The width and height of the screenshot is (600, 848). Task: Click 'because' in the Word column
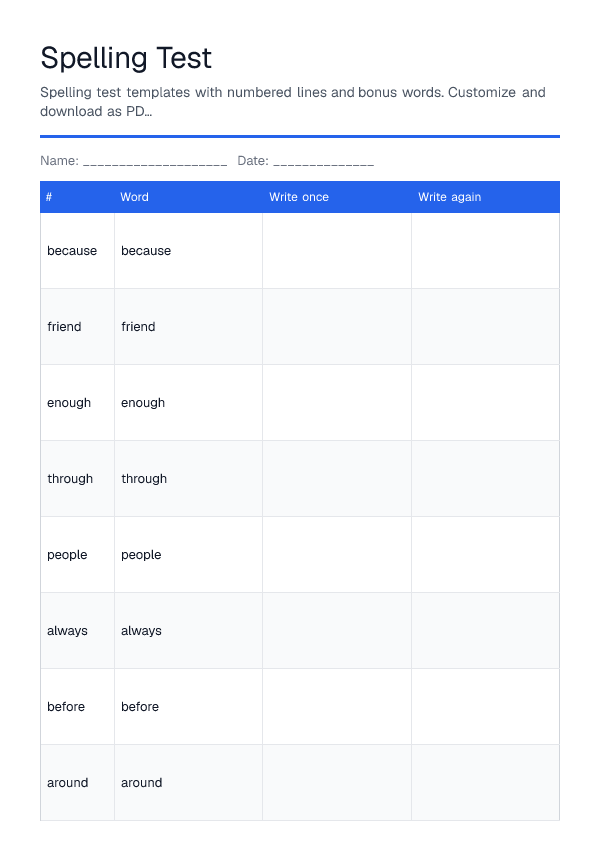[146, 251]
